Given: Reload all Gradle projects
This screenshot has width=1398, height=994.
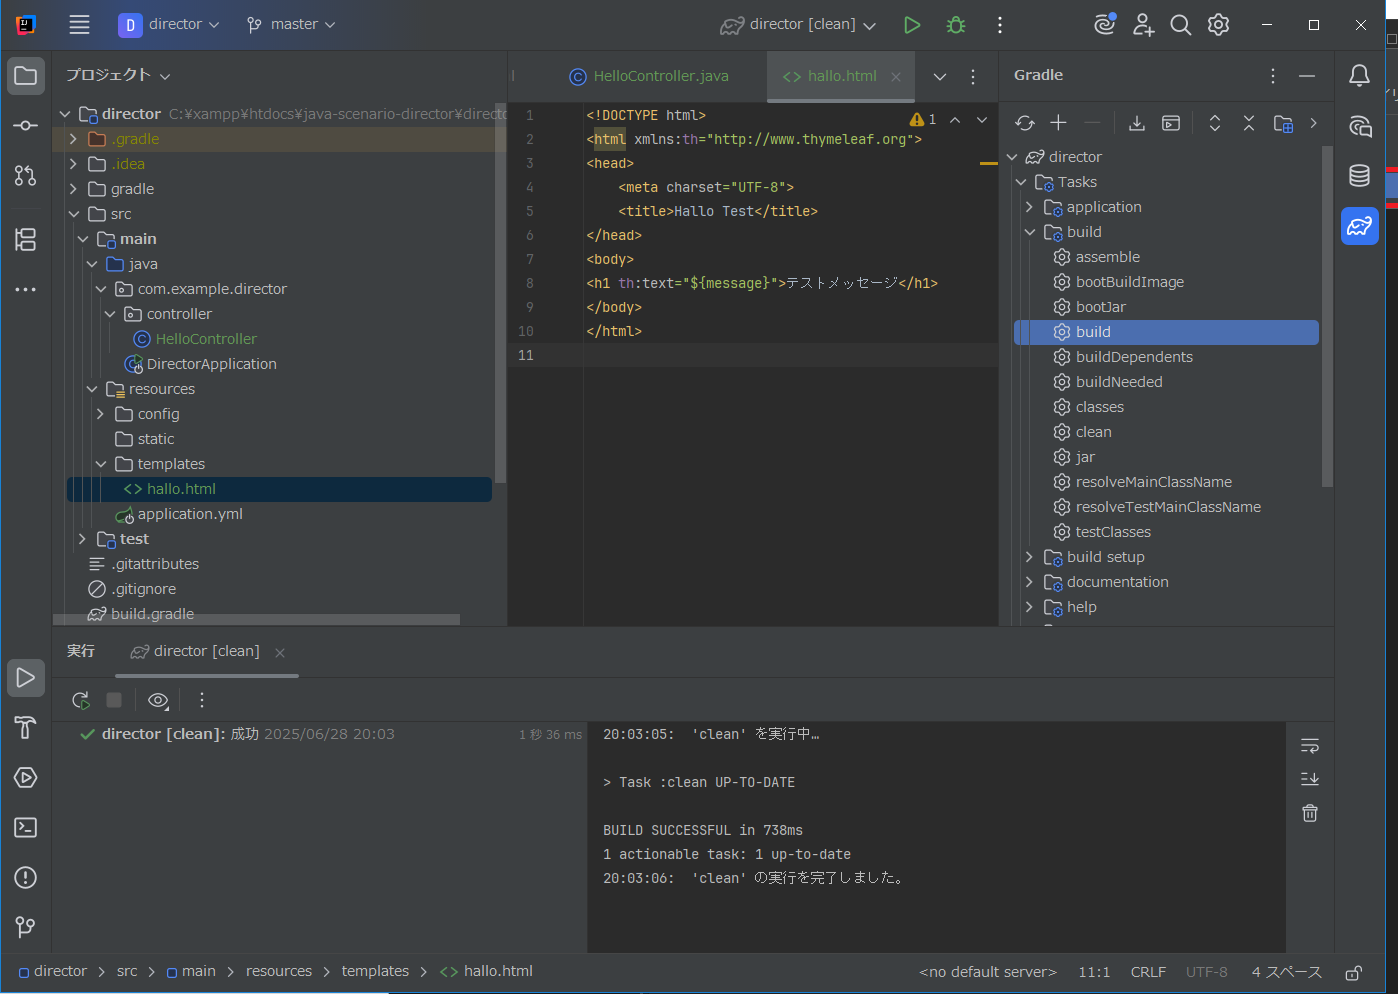Looking at the screenshot, I should click(1025, 123).
